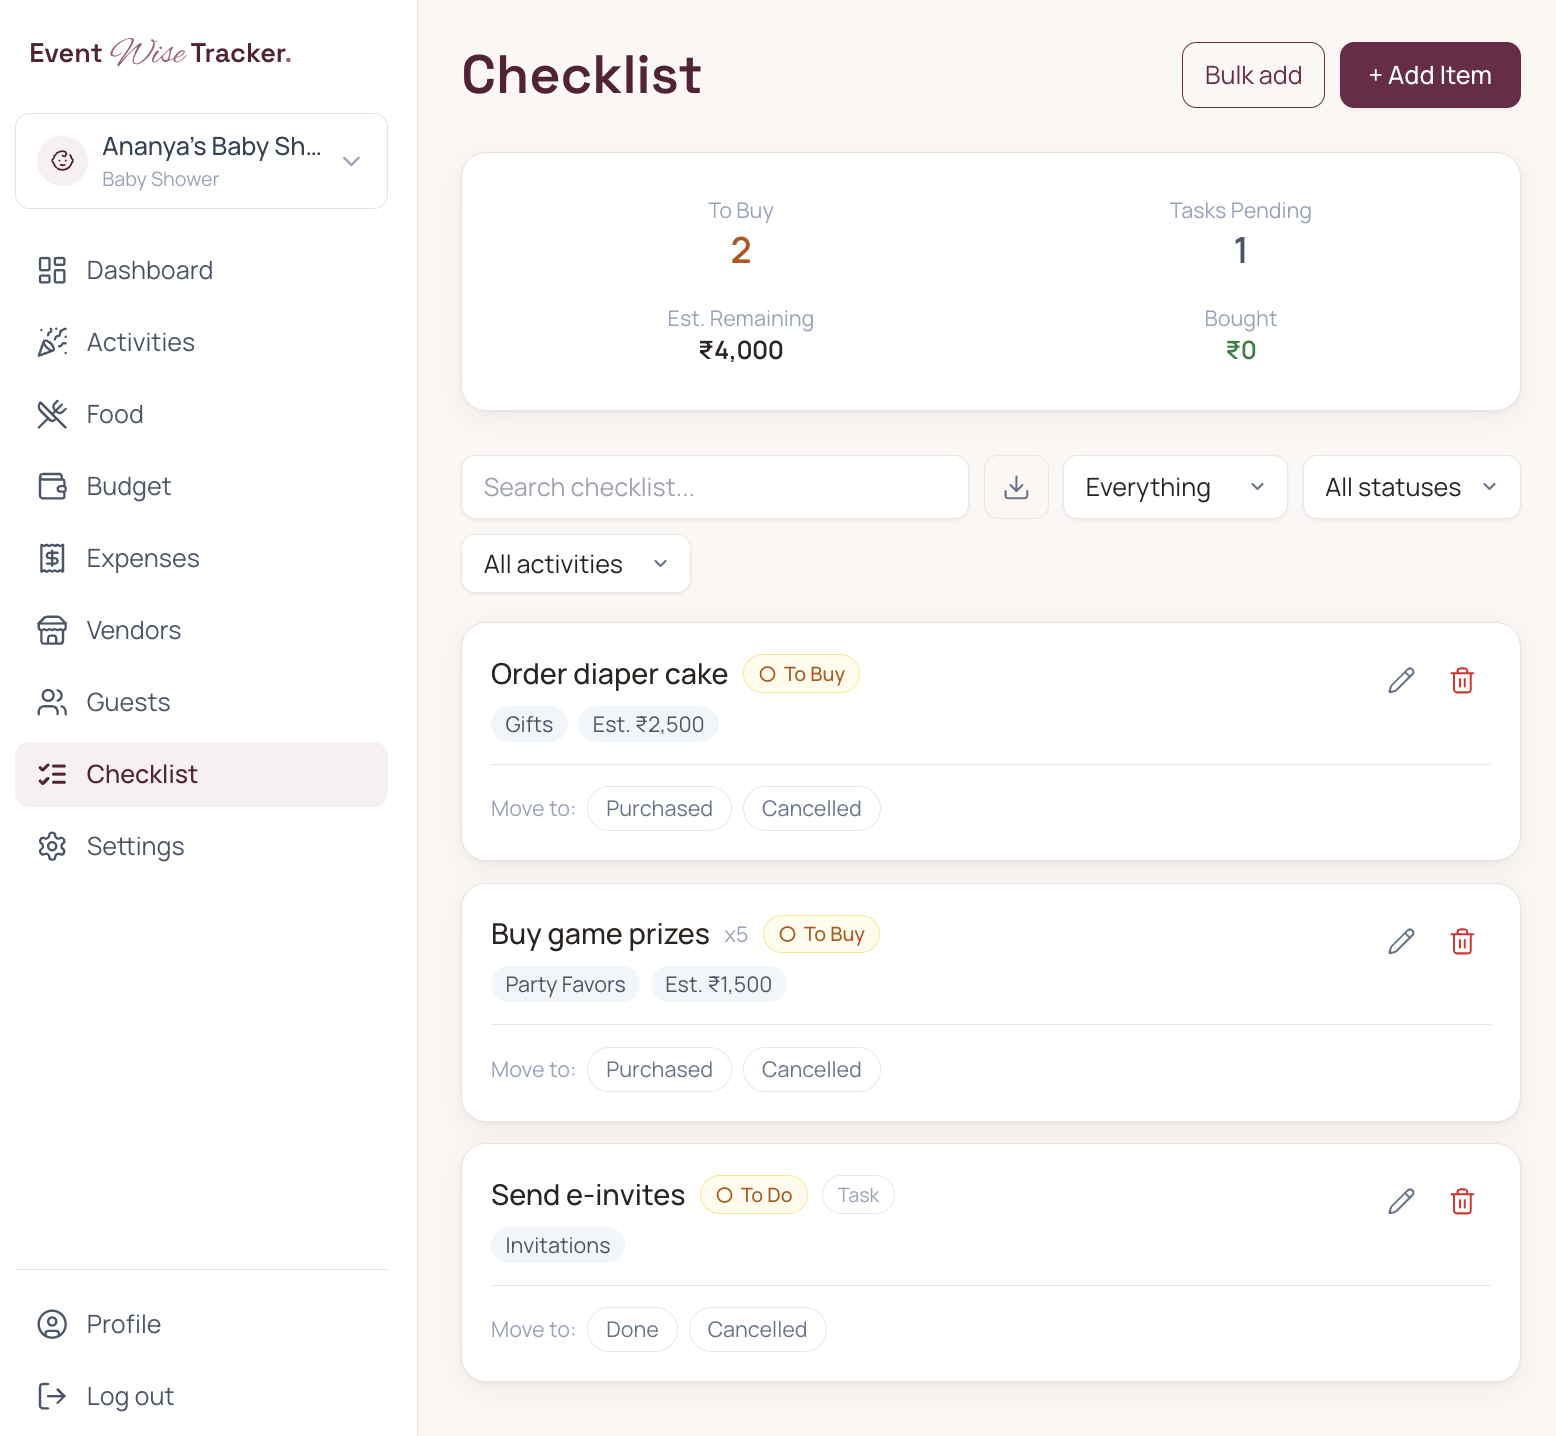Click the Vendors store icon
The height and width of the screenshot is (1436, 1556).
(x=52, y=630)
